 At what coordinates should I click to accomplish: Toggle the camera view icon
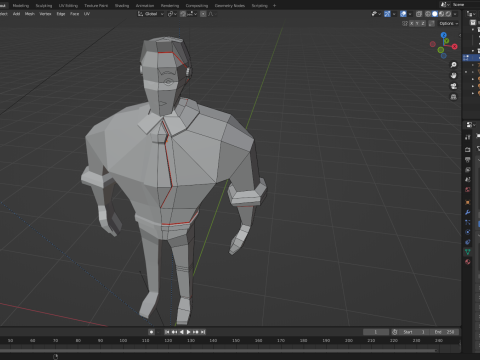click(453, 86)
